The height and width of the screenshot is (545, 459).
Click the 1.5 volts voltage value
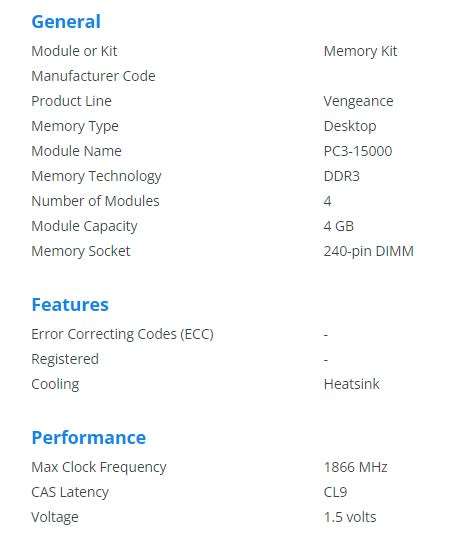coord(350,517)
